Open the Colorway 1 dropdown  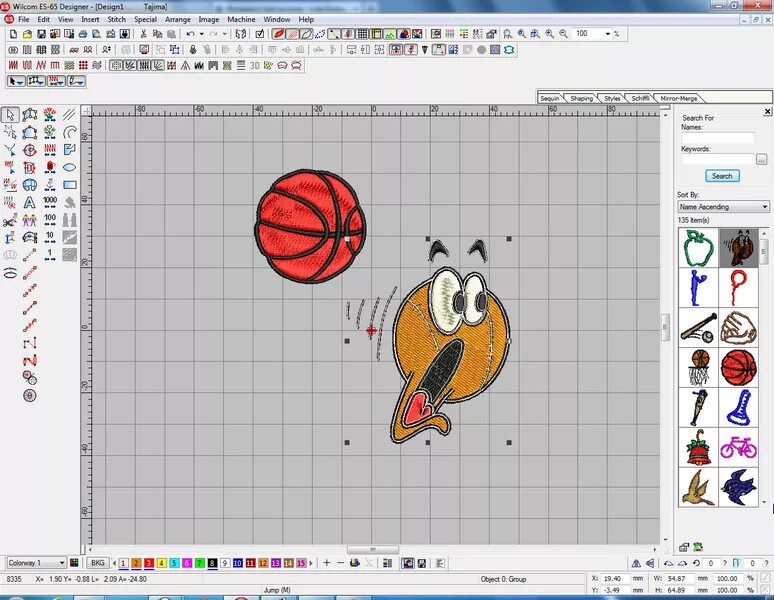coord(37,562)
